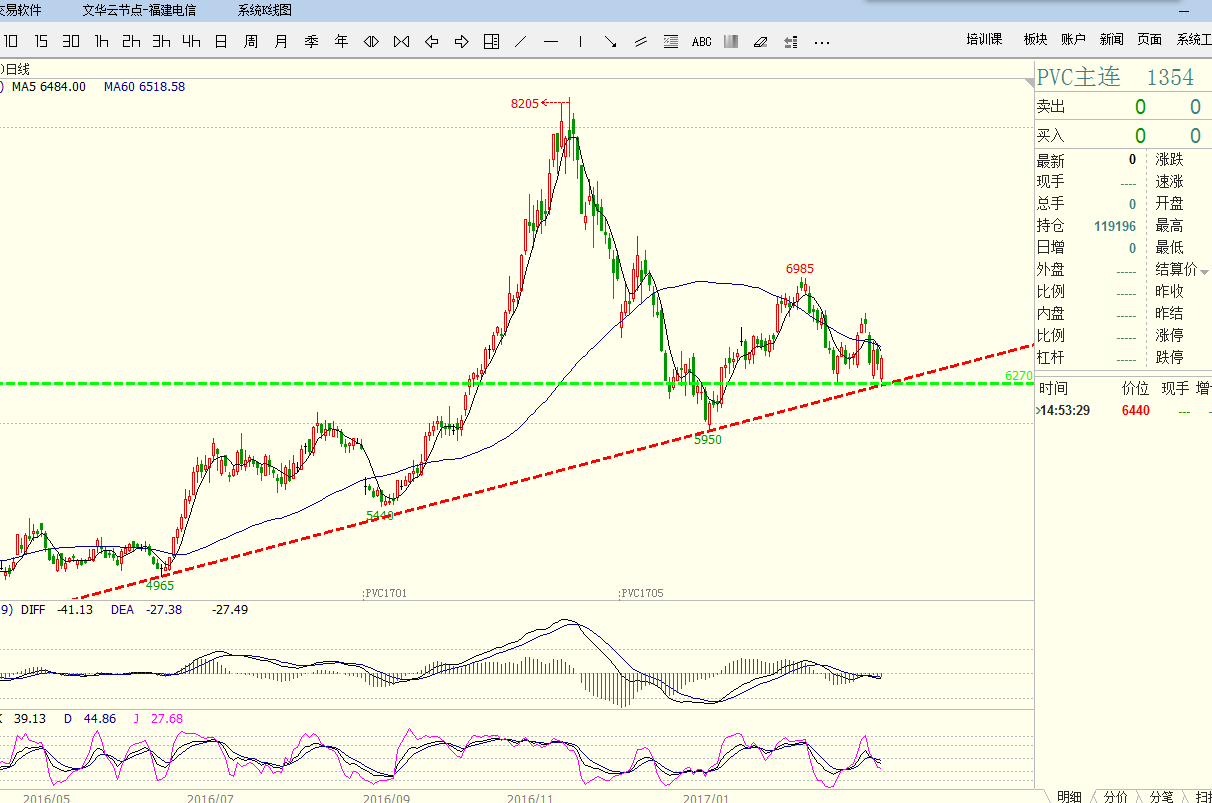This screenshot has width=1212, height=803.
Task: Open the 培训课 menu
Action: point(984,40)
